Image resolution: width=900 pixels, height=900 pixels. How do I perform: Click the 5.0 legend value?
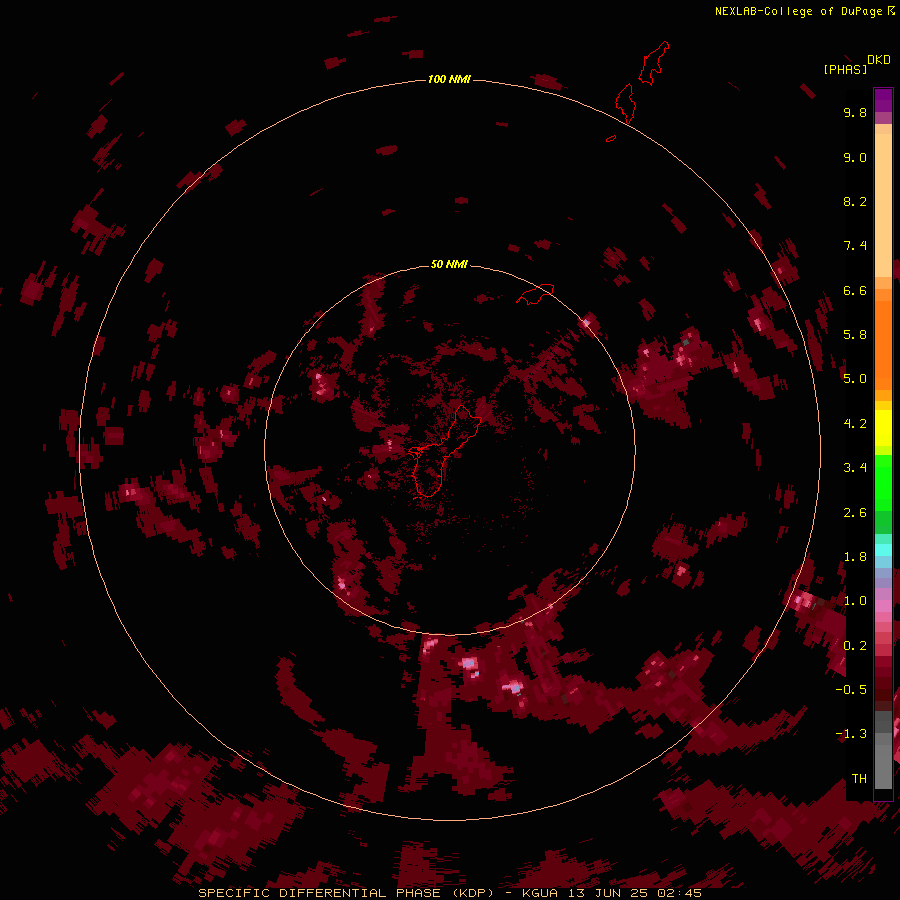click(x=855, y=379)
